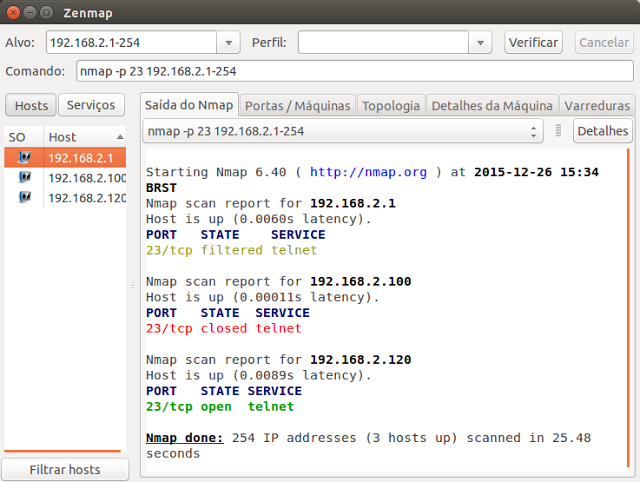Click the Host column header
This screenshot has height=482, width=640.
(x=84, y=137)
